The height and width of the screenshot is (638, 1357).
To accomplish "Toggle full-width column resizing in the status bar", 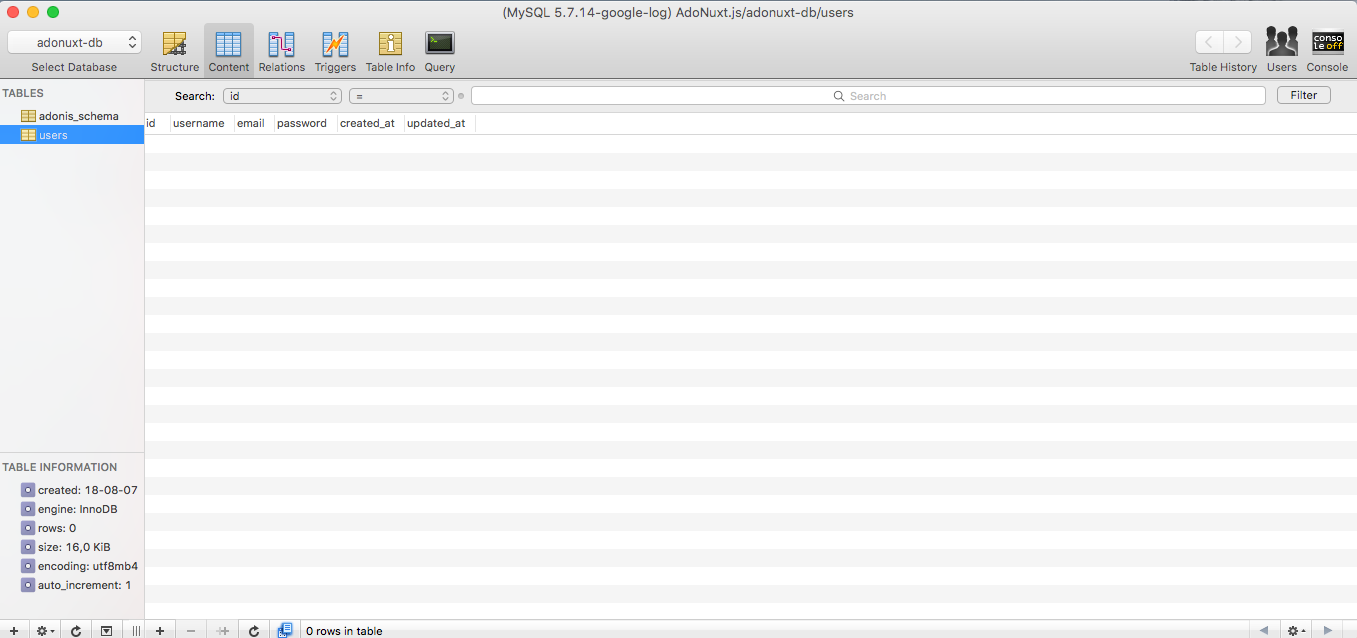I will click(x=136, y=631).
